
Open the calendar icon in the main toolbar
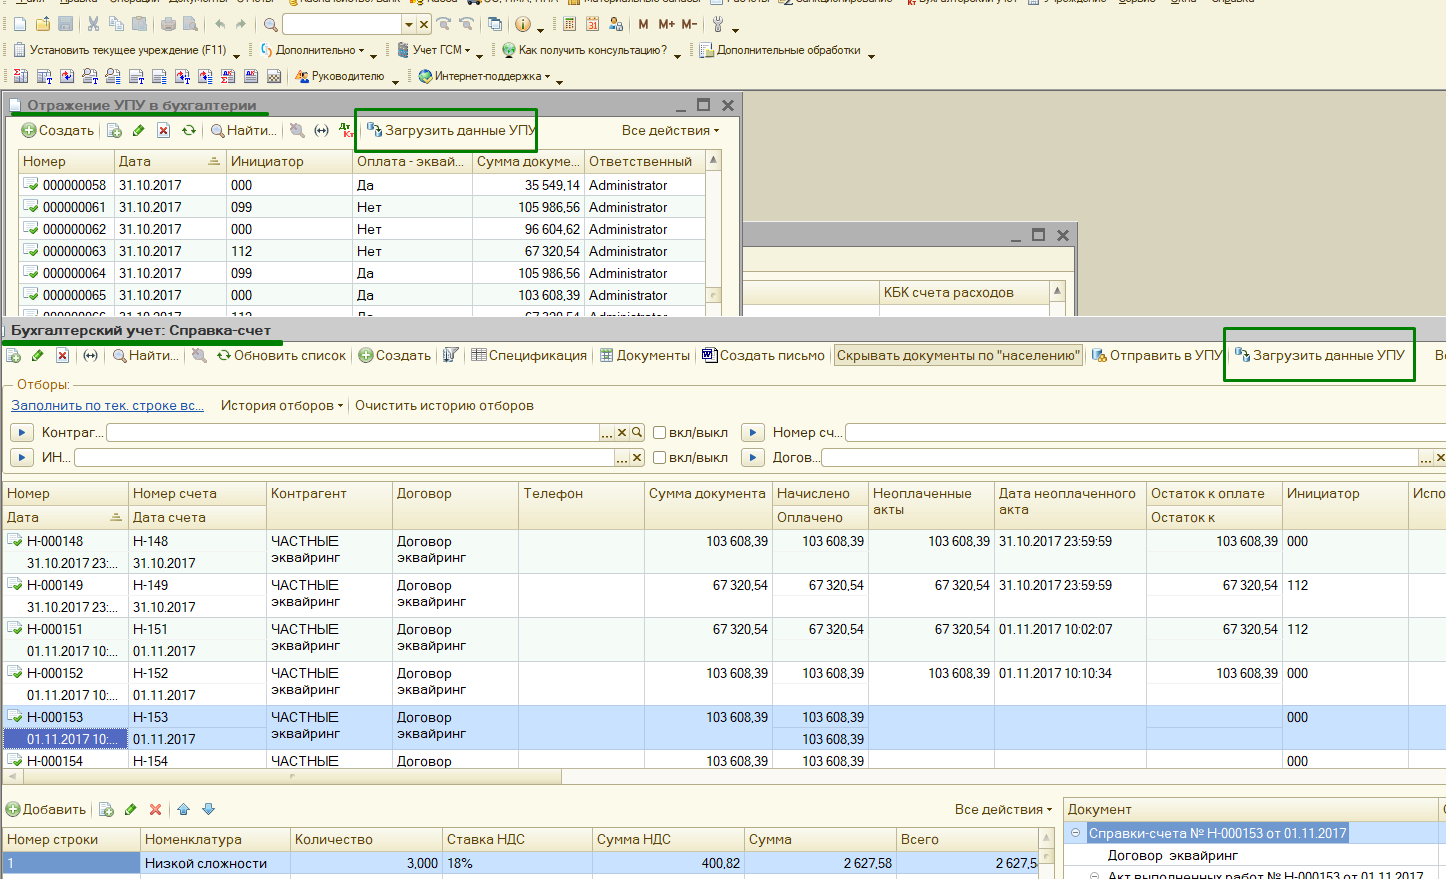tap(593, 24)
